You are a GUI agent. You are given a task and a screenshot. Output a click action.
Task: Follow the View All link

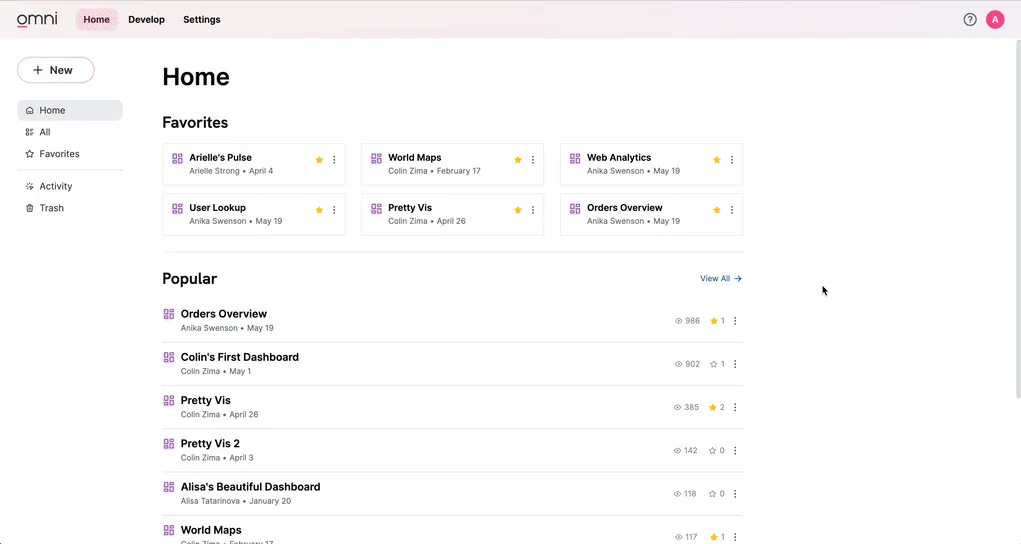coord(721,279)
